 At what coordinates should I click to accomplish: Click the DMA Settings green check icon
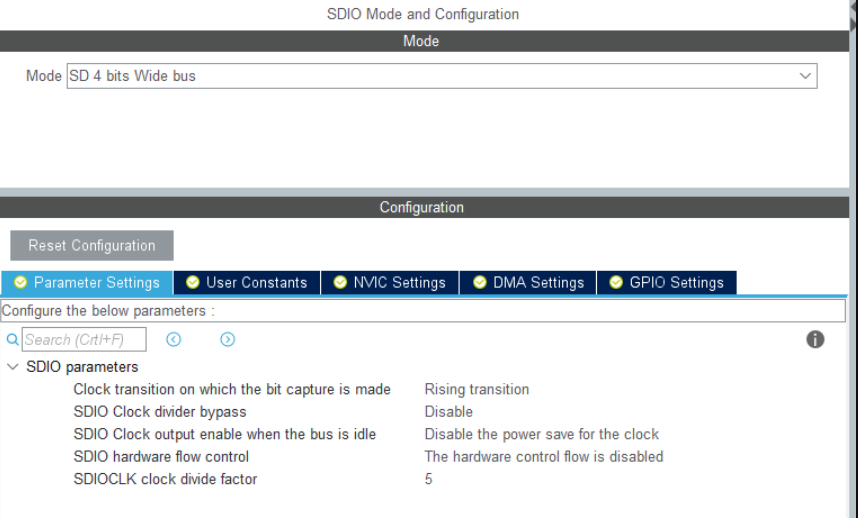tap(480, 283)
